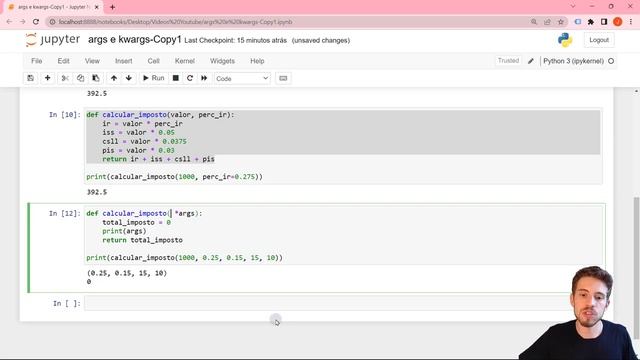Open the Cell menu
The width and height of the screenshot is (640, 360).
pos(153,61)
